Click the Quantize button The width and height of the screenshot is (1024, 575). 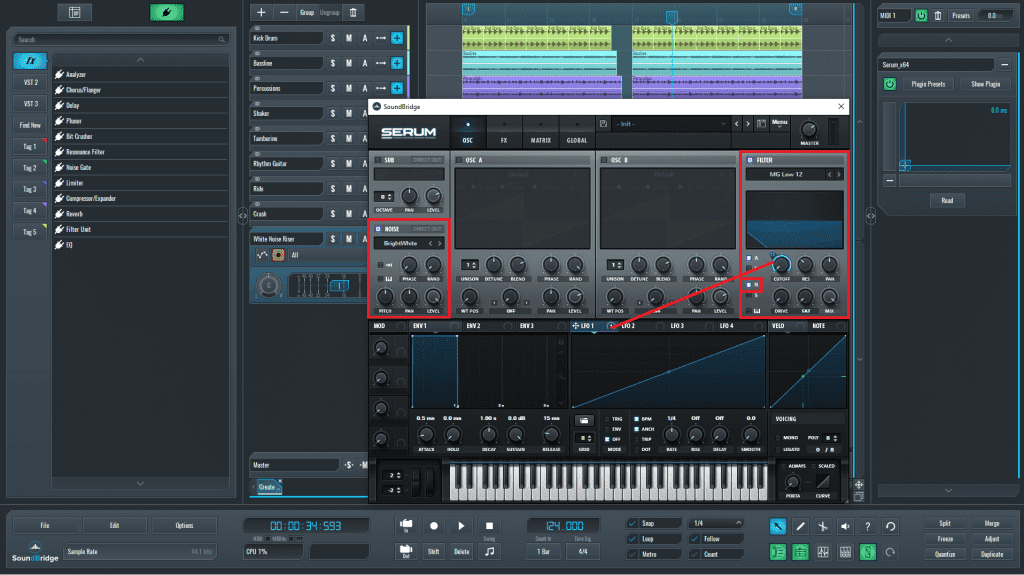tap(945, 553)
